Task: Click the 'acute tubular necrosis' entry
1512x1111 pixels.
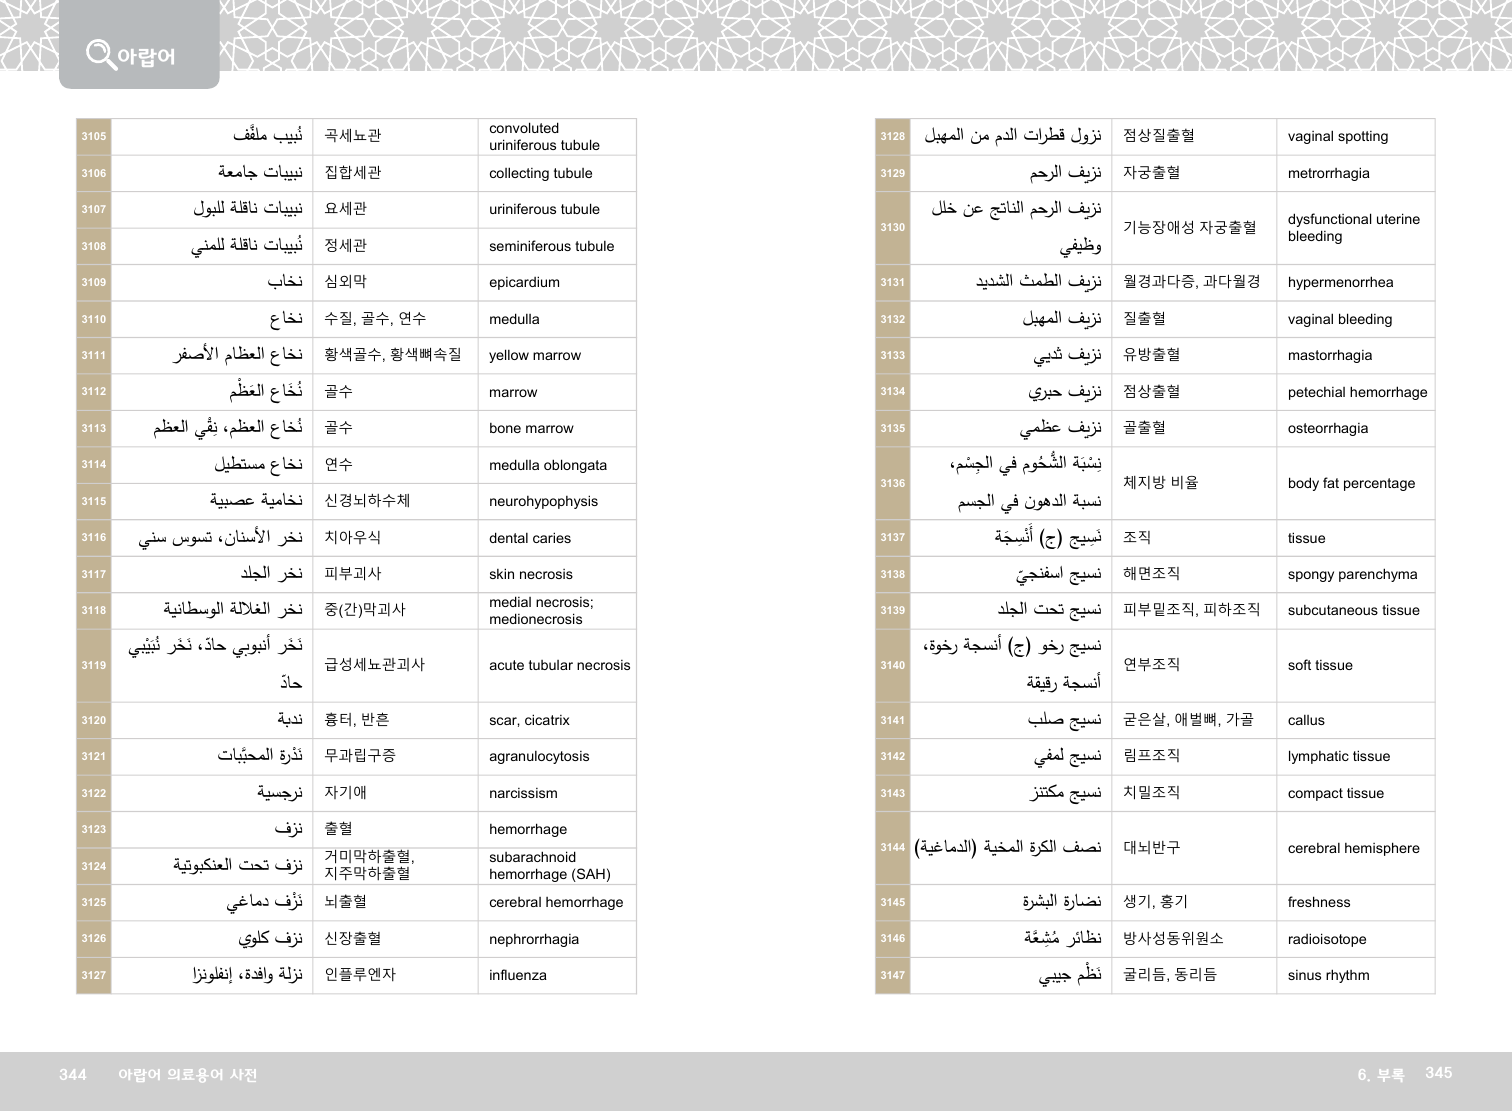Action: [x=559, y=665]
